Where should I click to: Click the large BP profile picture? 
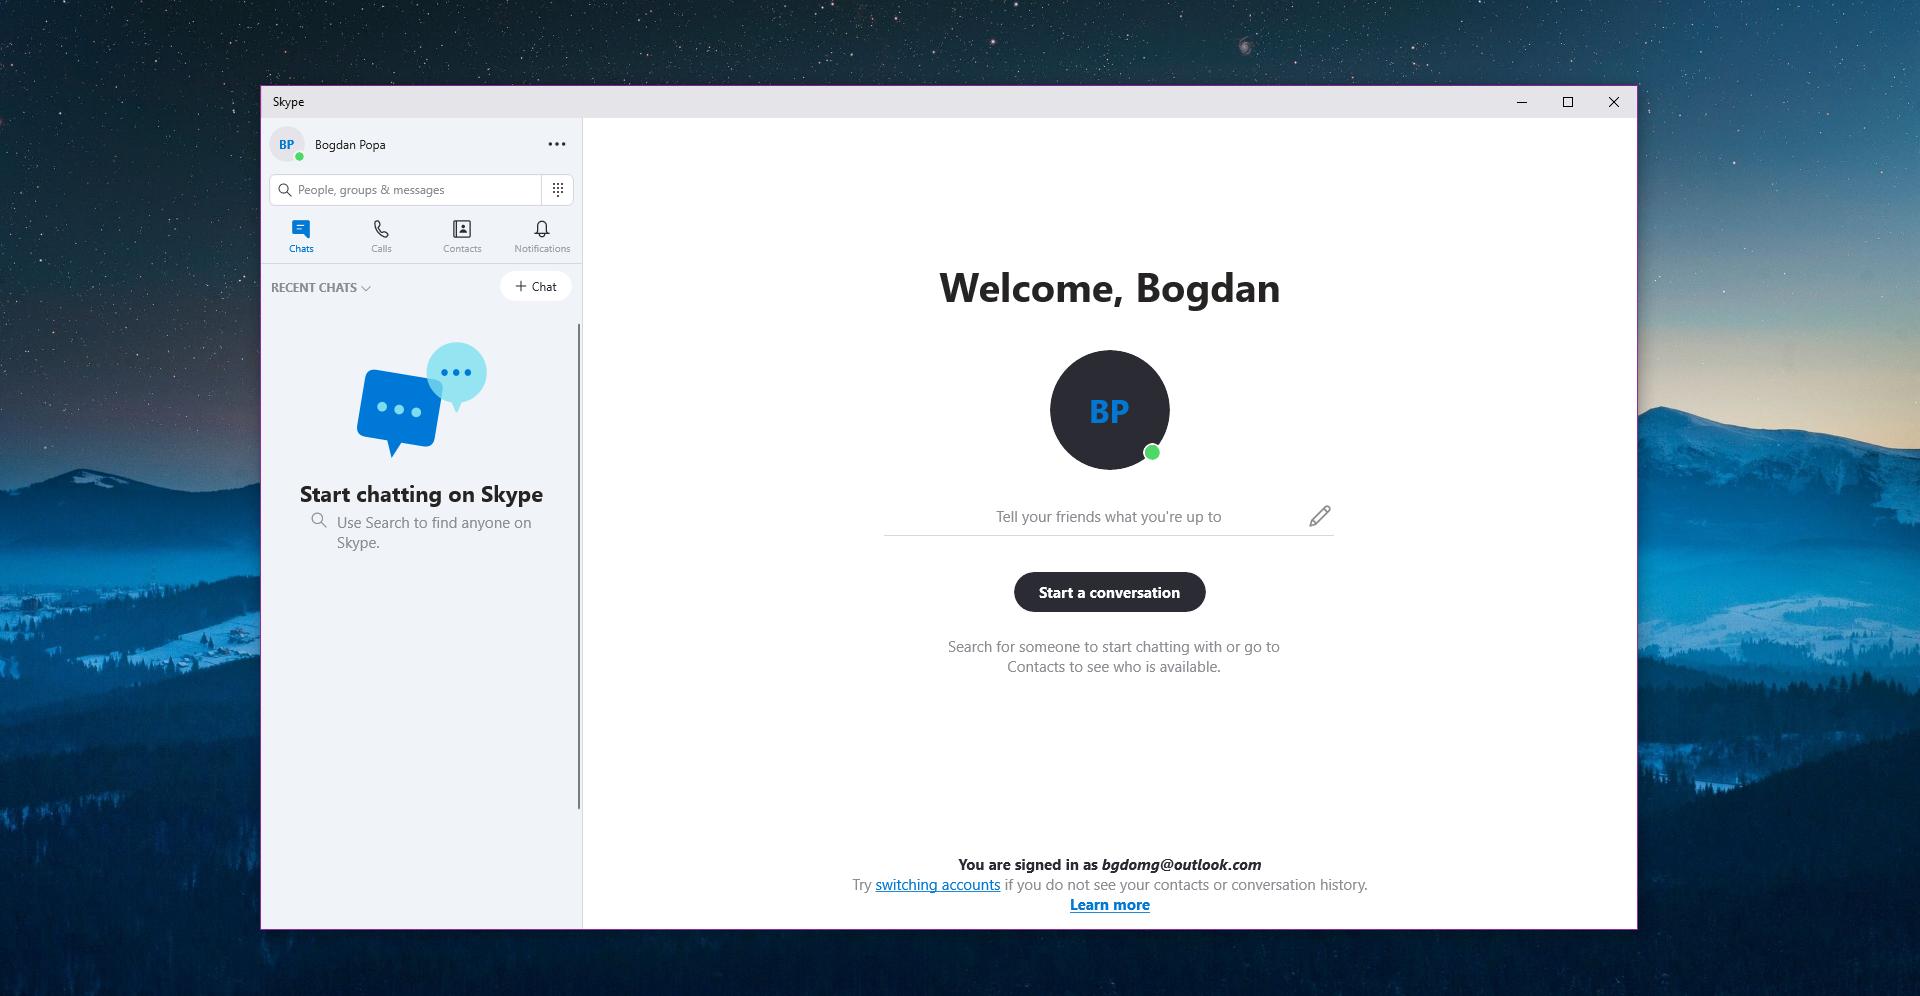[1108, 409]
